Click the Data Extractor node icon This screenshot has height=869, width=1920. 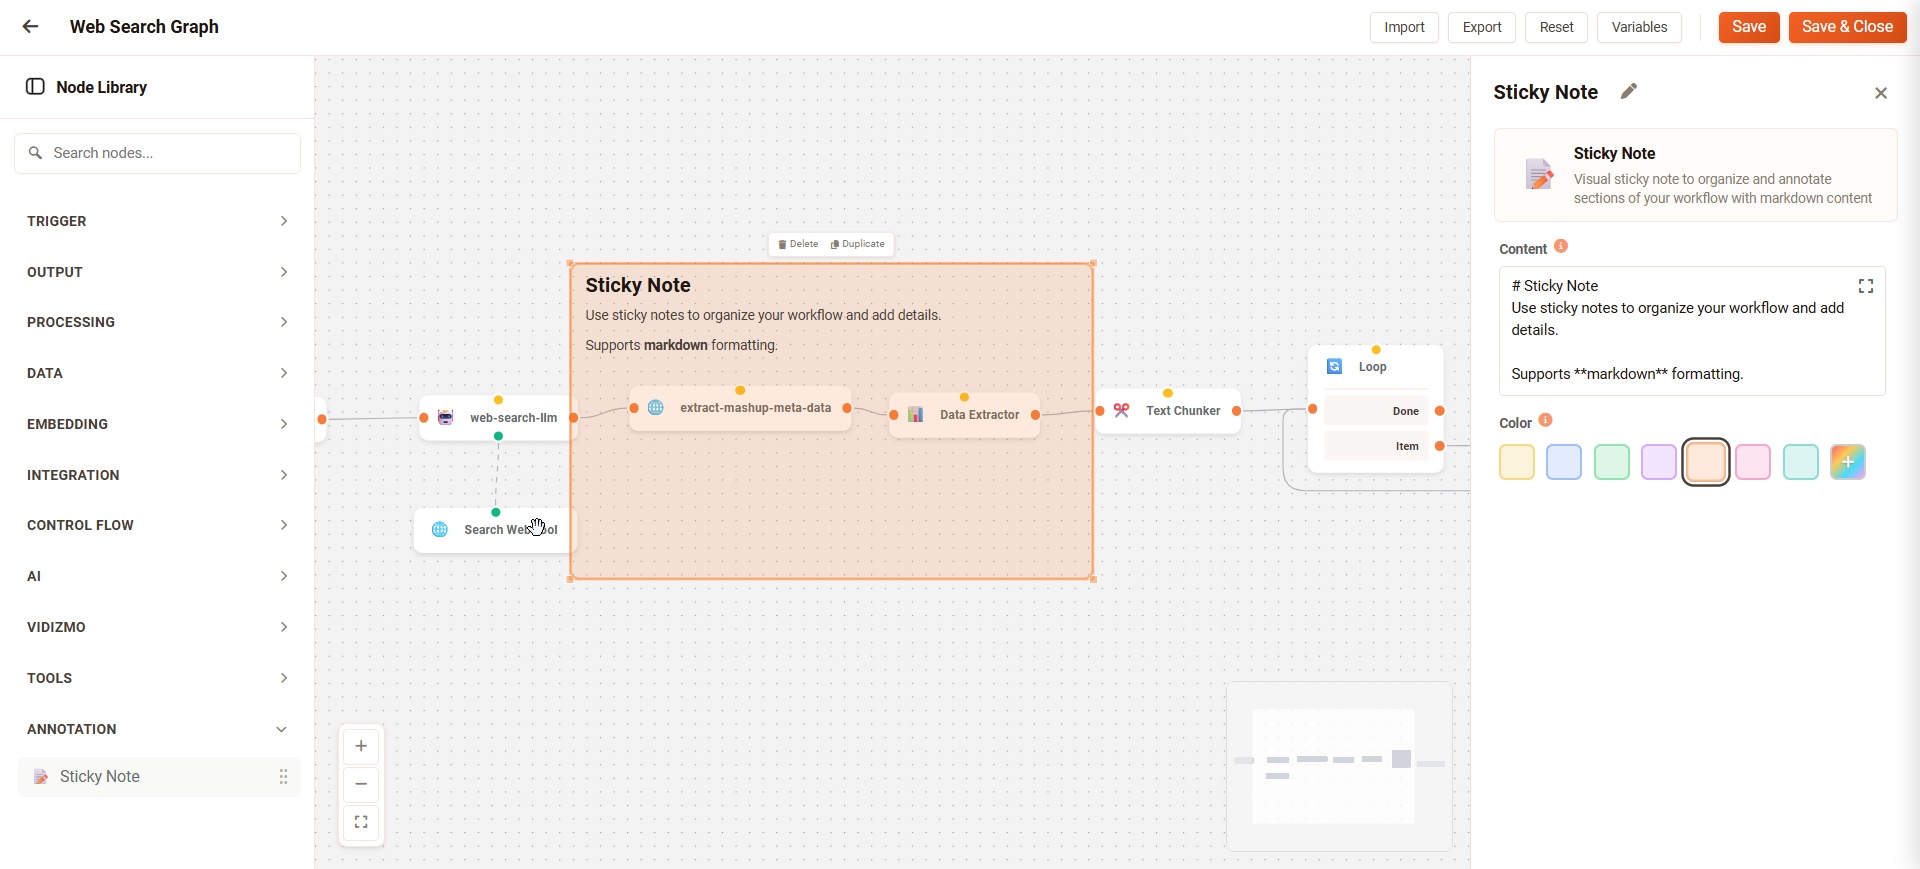point(915,414)
